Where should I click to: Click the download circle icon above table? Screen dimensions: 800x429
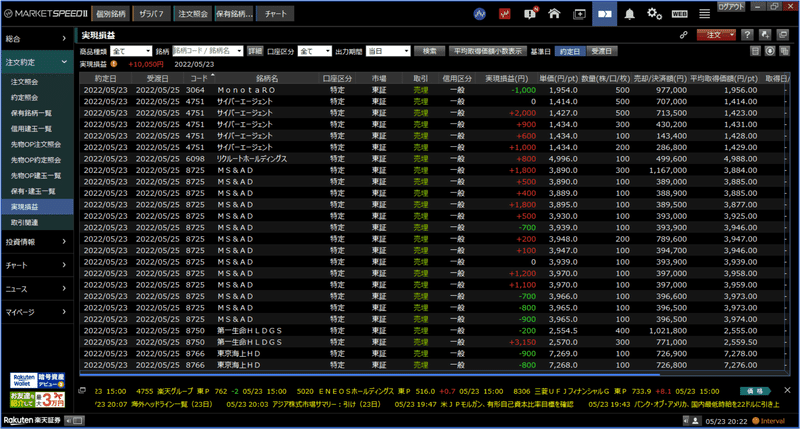[x=770, y=51]
